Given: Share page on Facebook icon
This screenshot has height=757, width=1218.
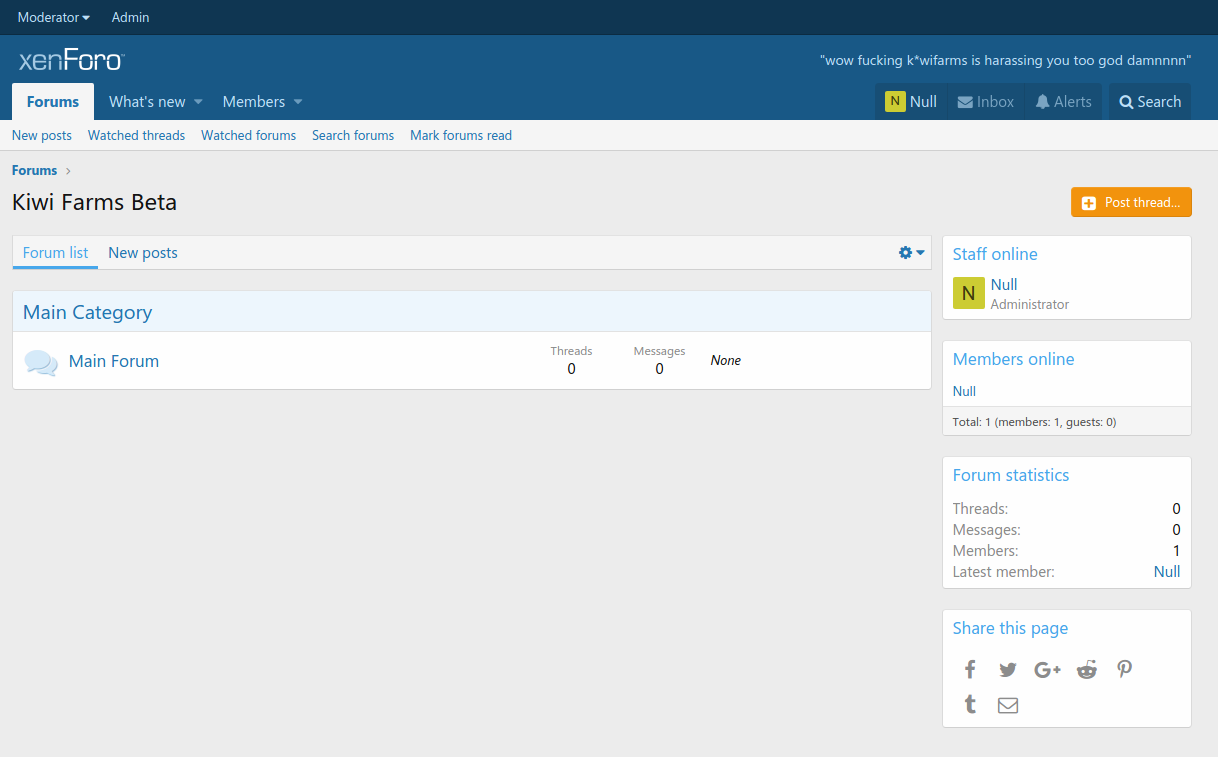Looking at the screenshot, I should (x=969, y=670).
